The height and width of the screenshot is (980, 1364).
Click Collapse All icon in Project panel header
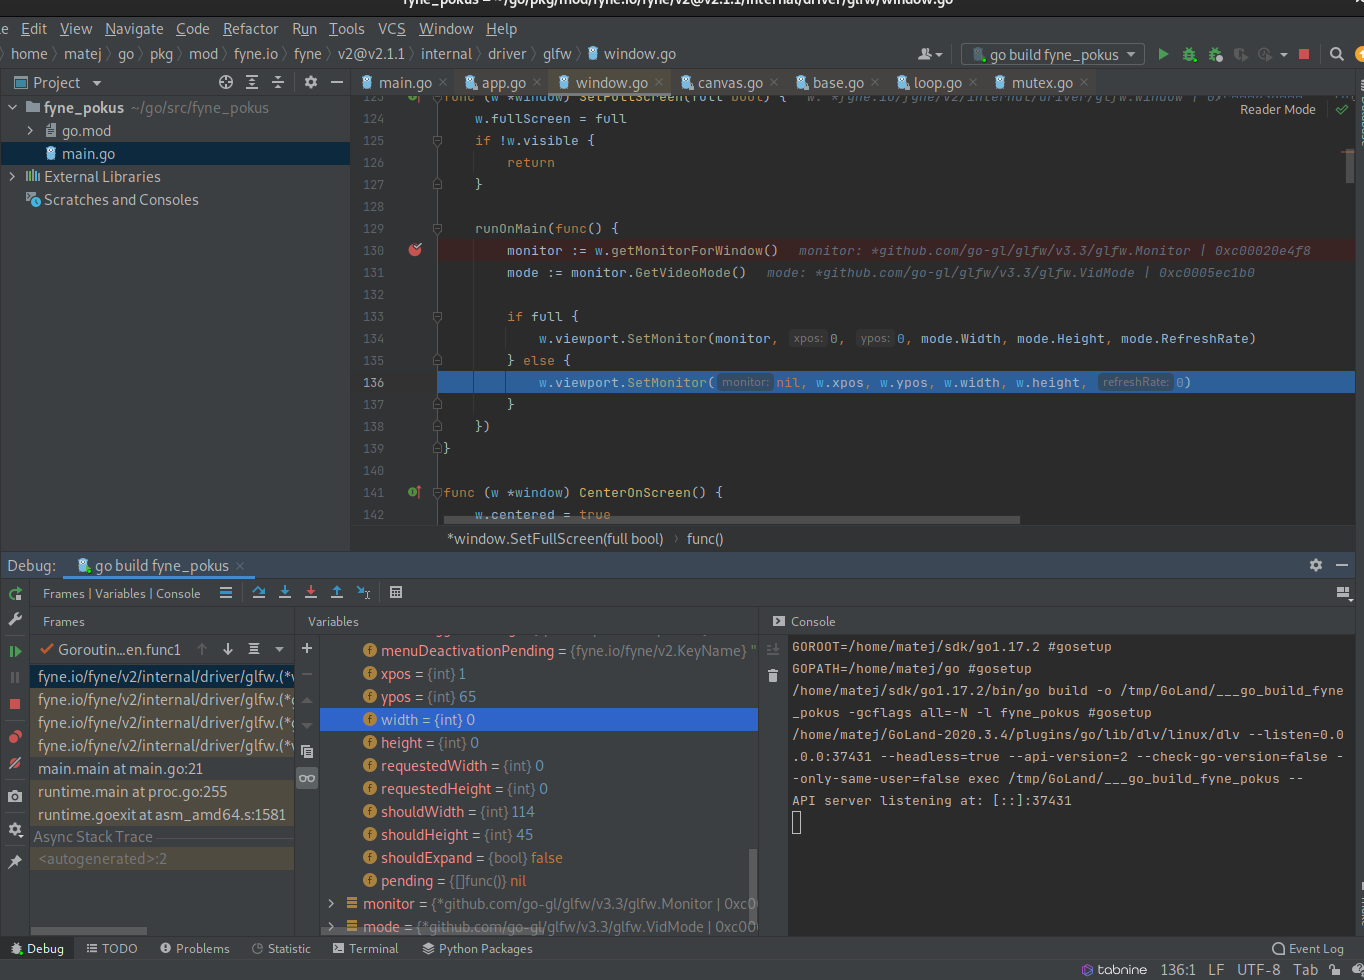(x=278, y=82)
